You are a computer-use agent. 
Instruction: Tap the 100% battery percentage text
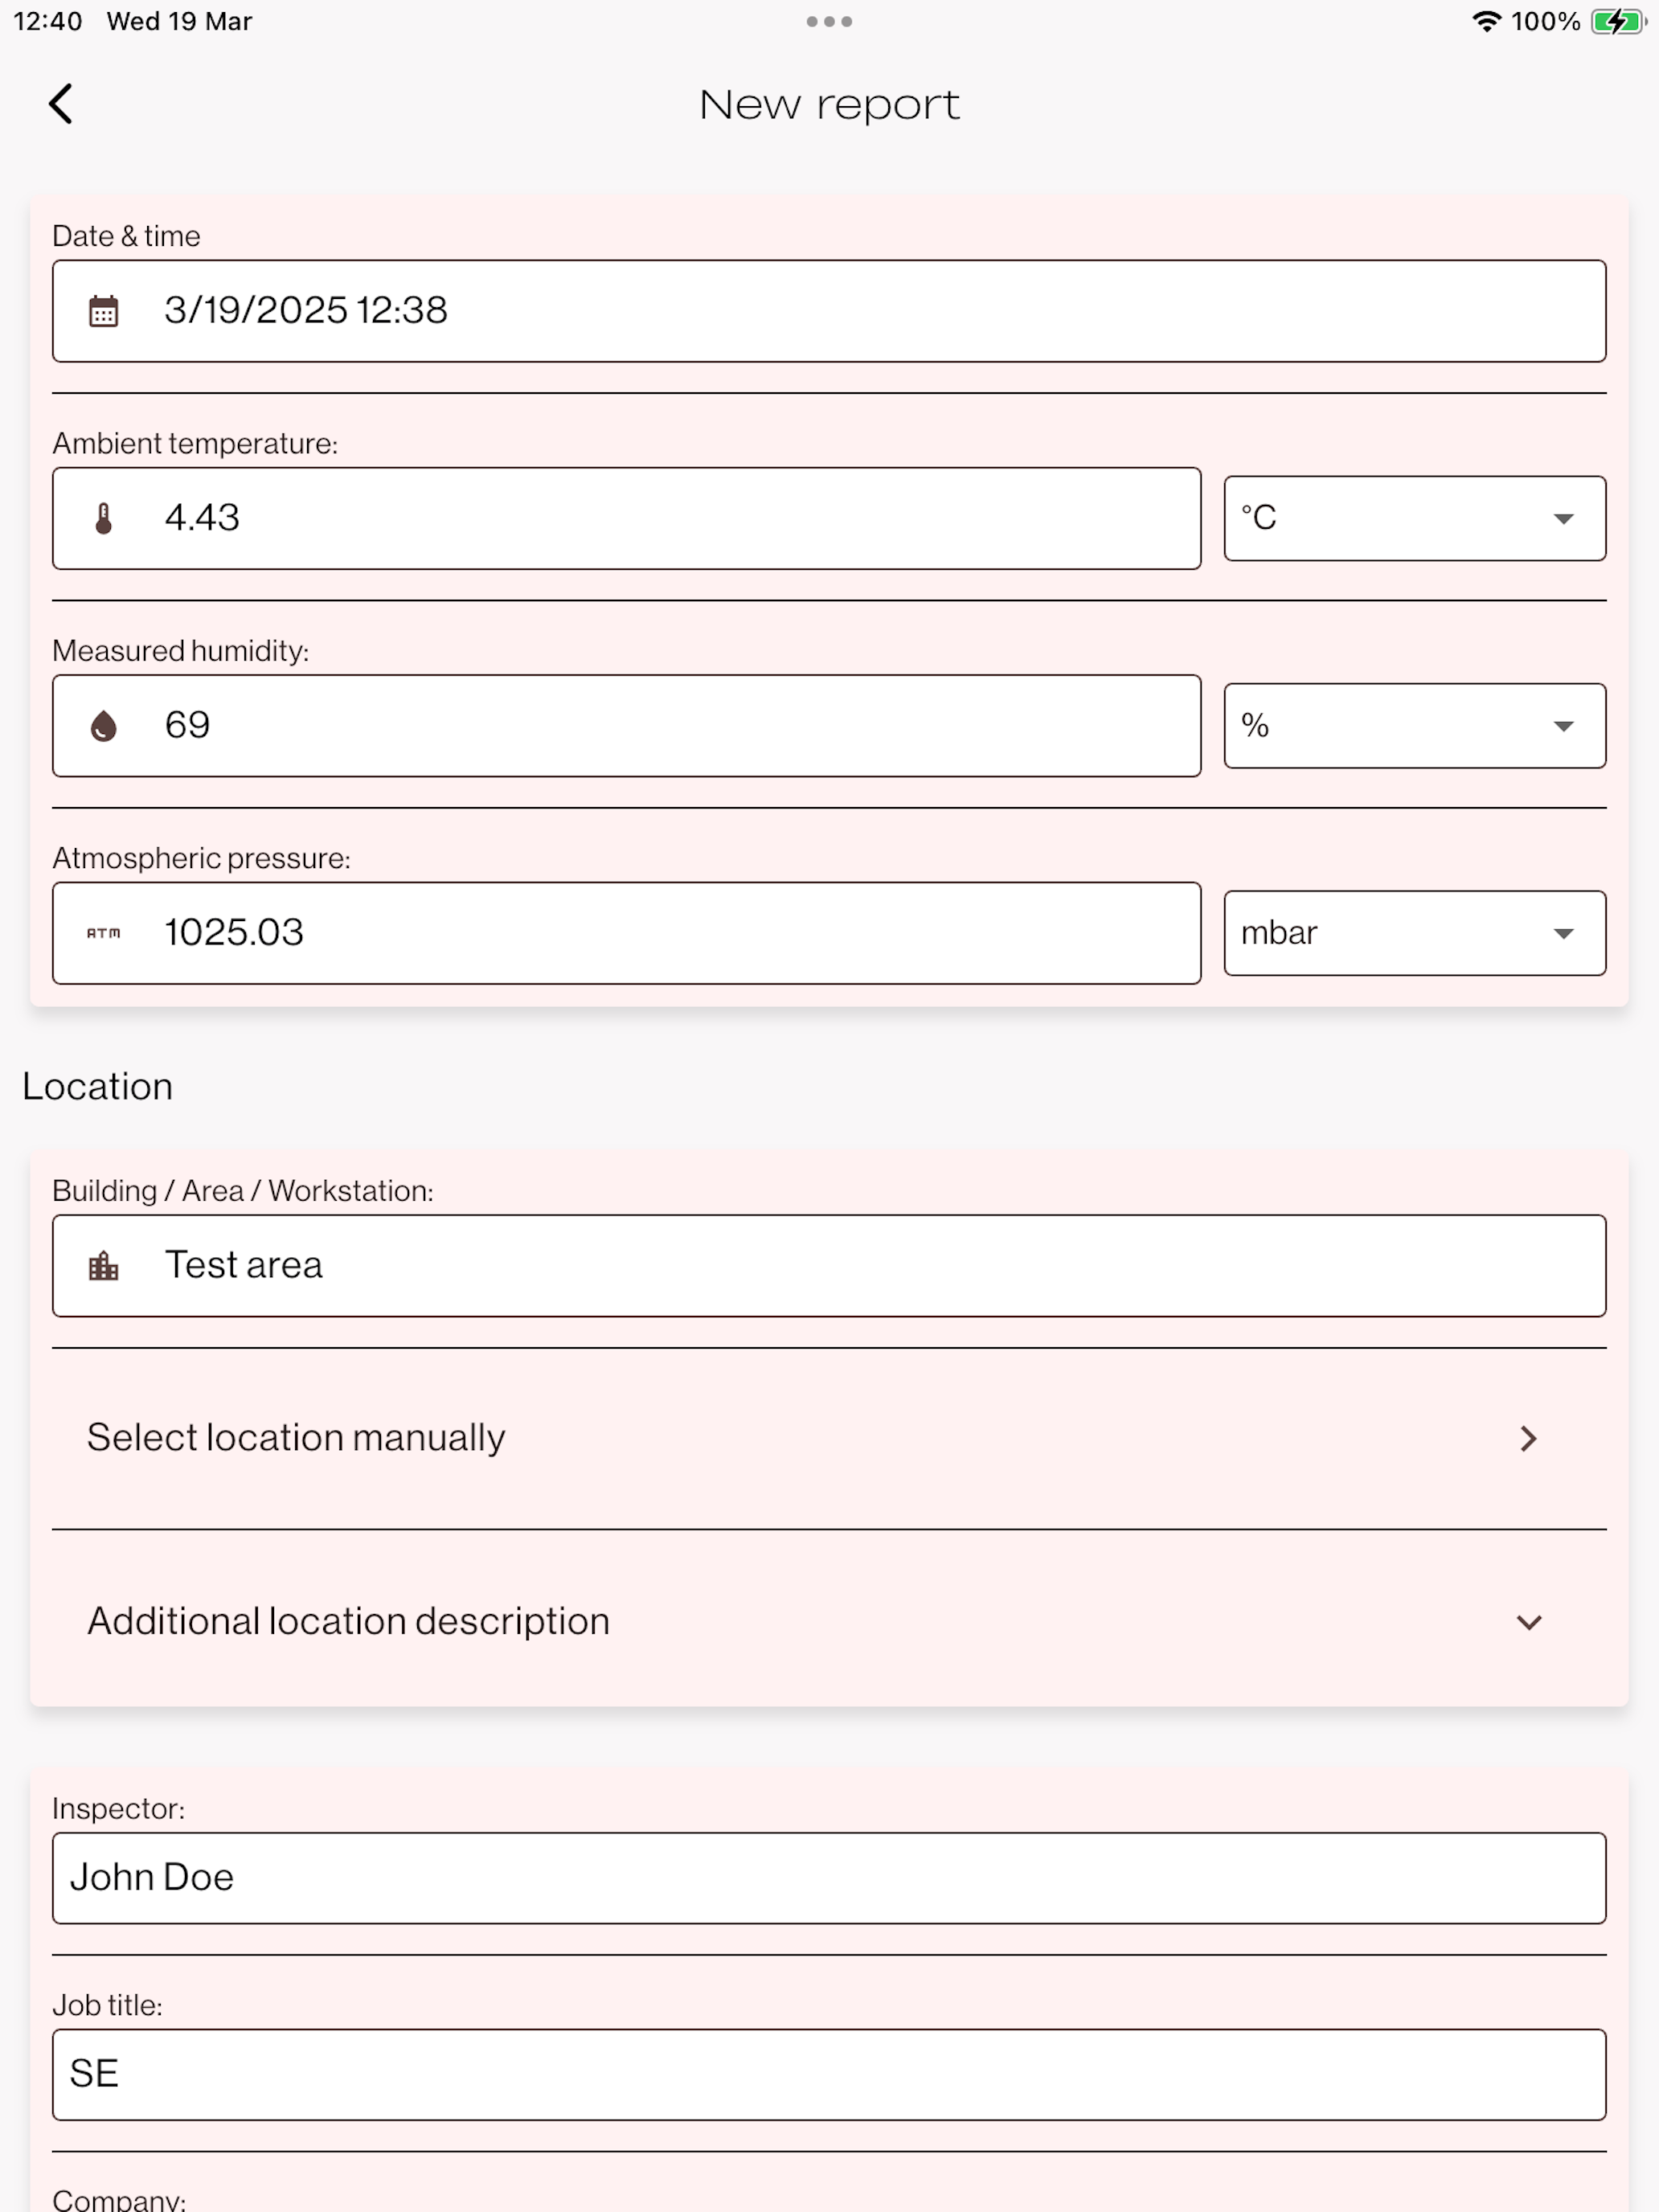(x=1546, y=21)
